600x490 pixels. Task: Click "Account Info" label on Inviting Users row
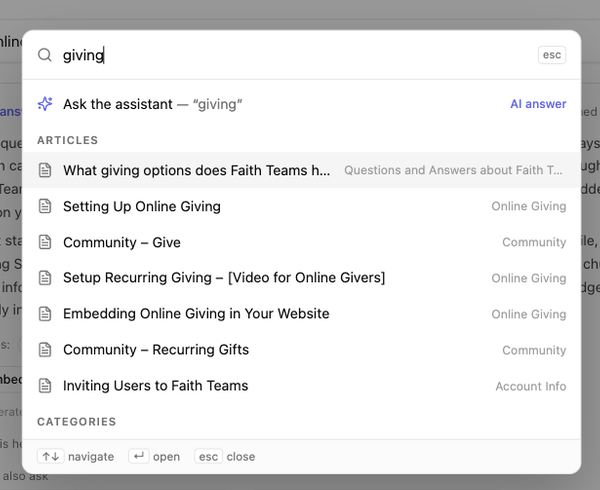click(x=531, y=386)
